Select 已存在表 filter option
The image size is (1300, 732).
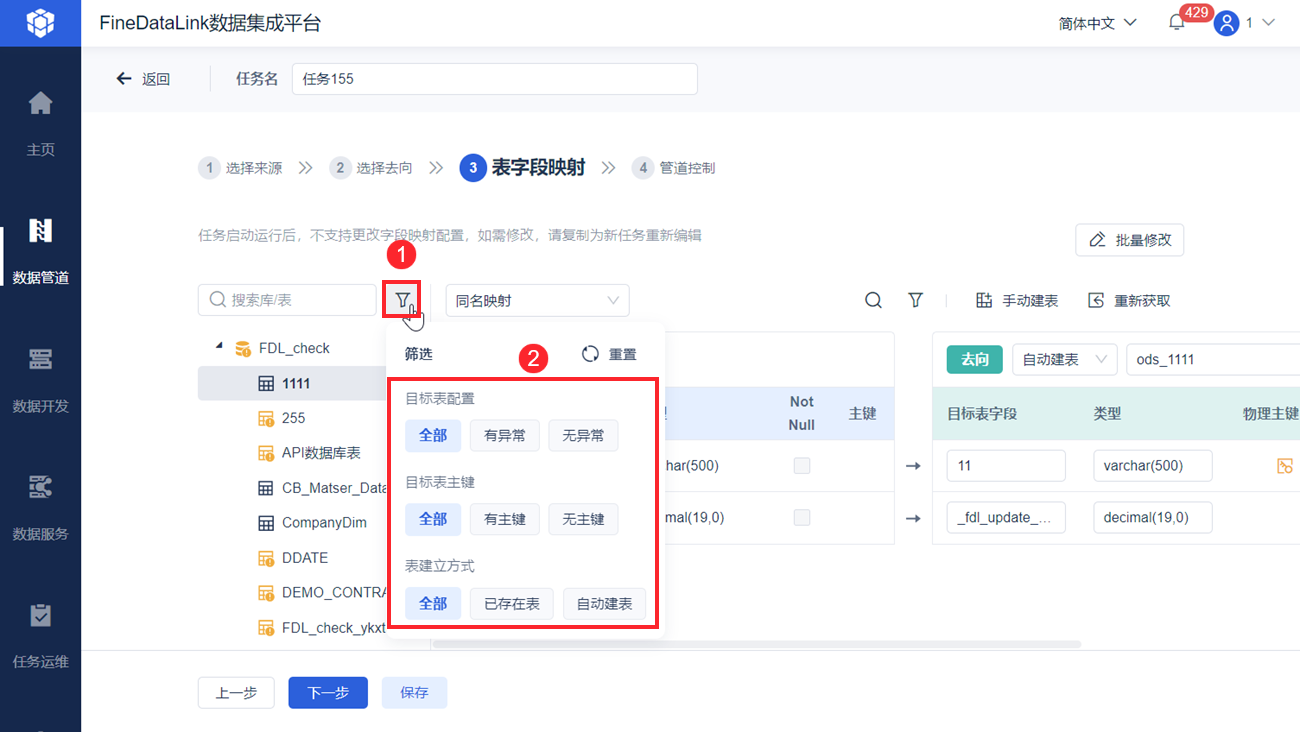512,604
